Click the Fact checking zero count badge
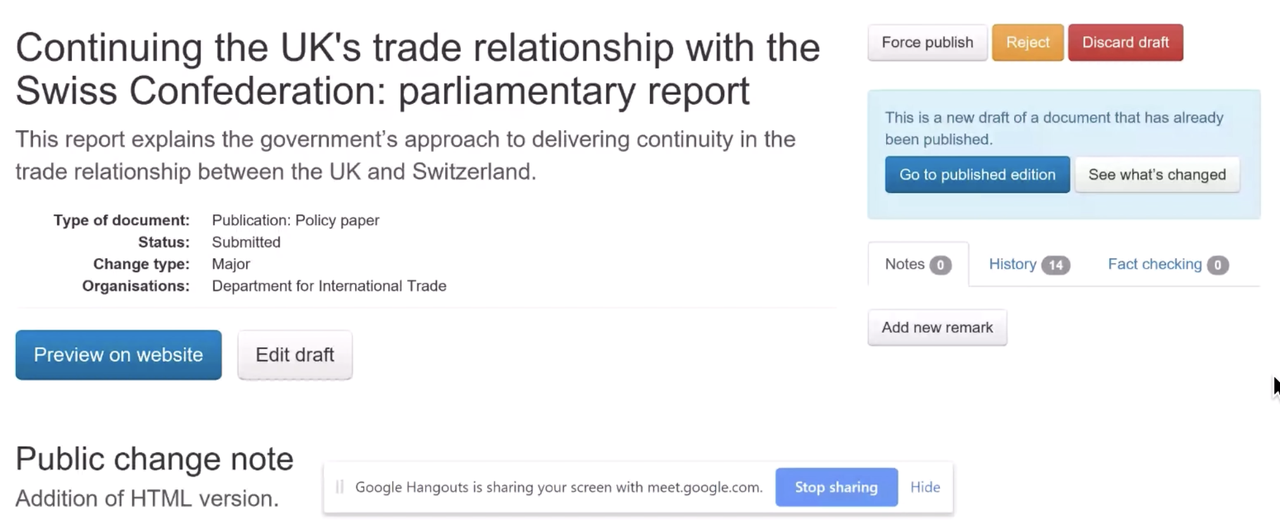The height and width of the screenshot is (520, 1280). (x=1217, y=266)
